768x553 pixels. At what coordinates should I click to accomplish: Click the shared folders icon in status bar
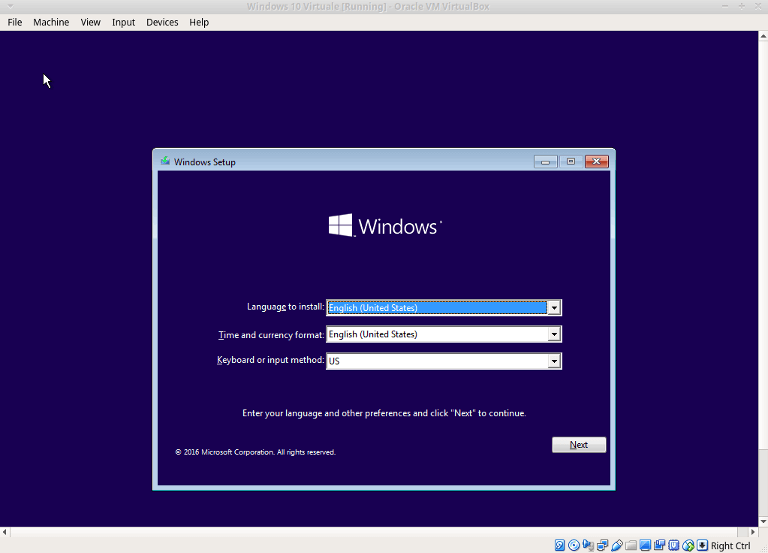tap(631, 545)
